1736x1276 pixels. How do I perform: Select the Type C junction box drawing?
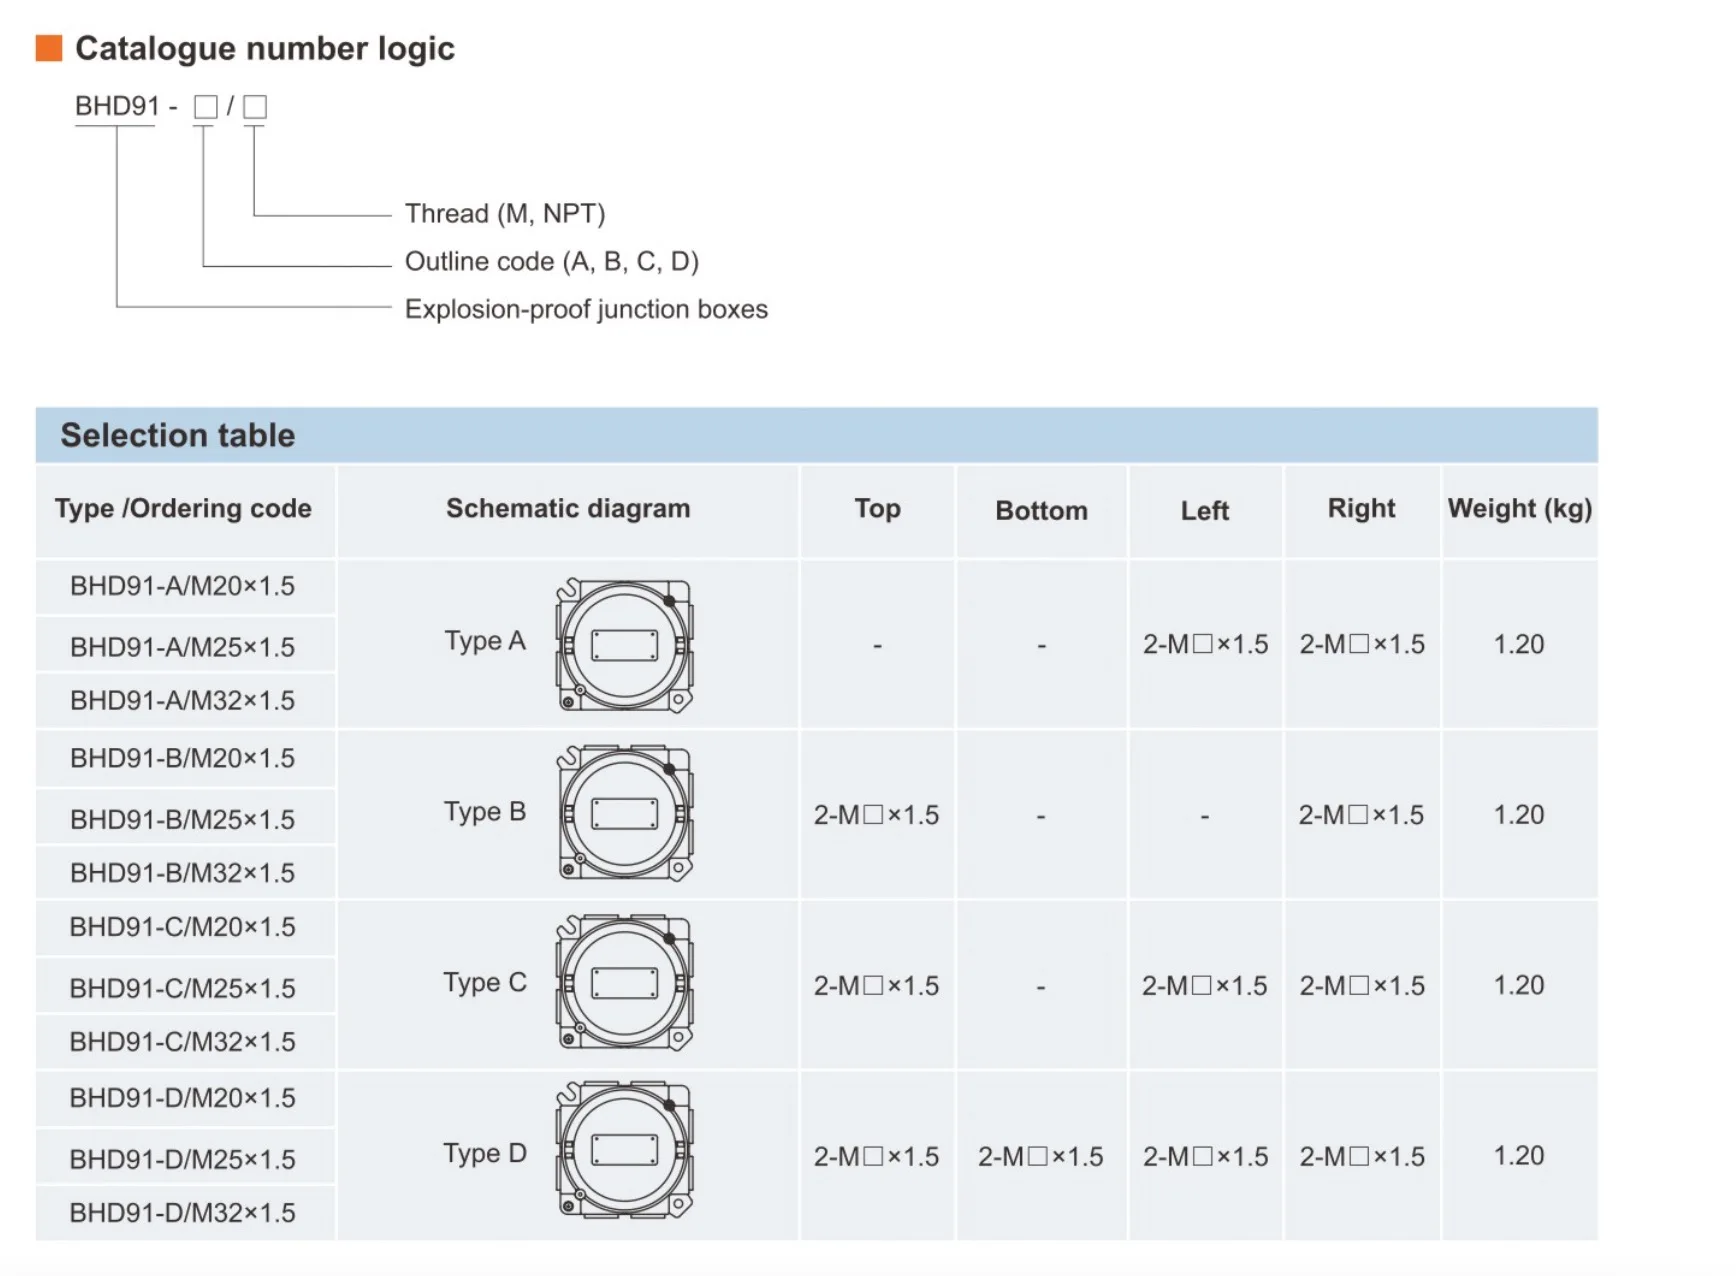point(624,983)
